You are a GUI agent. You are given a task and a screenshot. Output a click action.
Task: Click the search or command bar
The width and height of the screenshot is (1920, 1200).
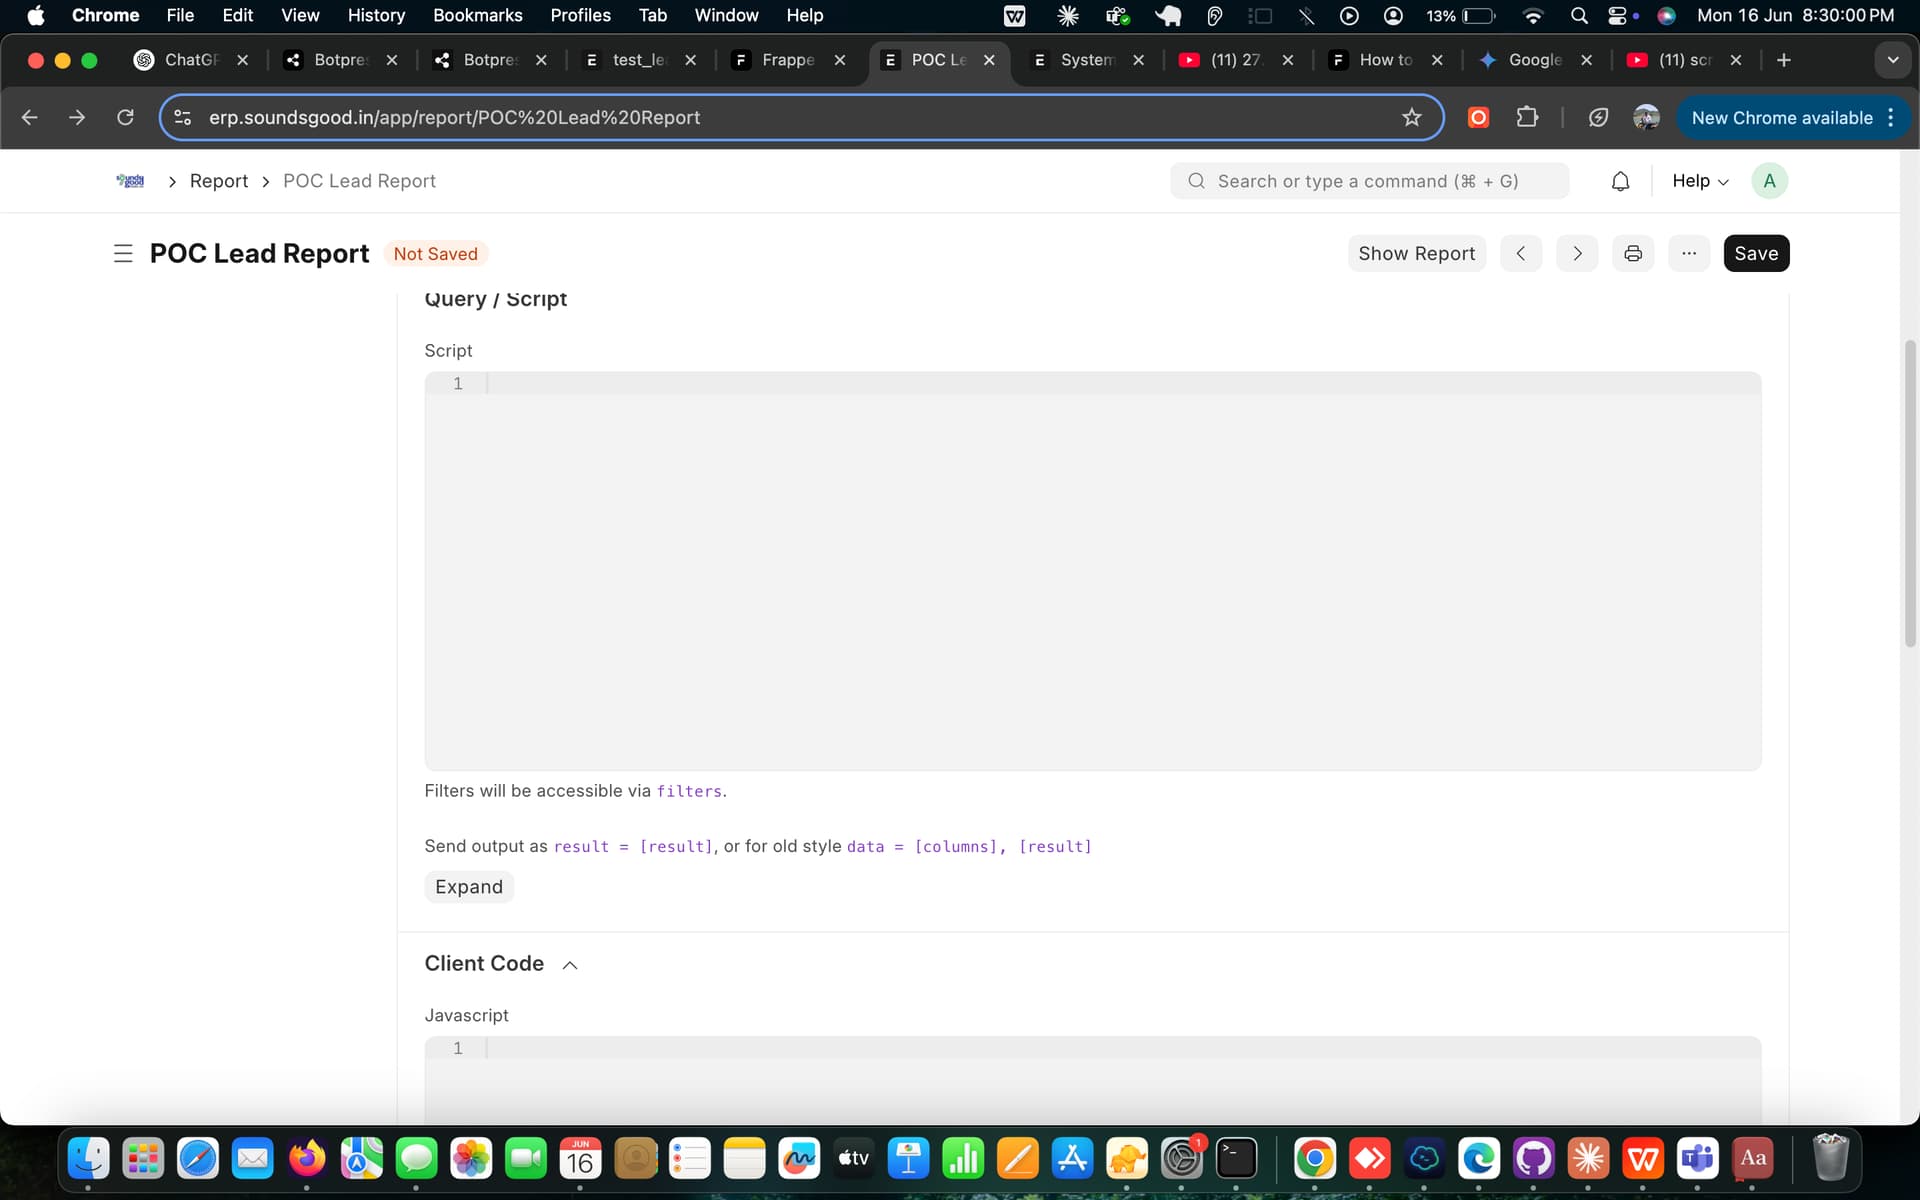[1369, 181]
